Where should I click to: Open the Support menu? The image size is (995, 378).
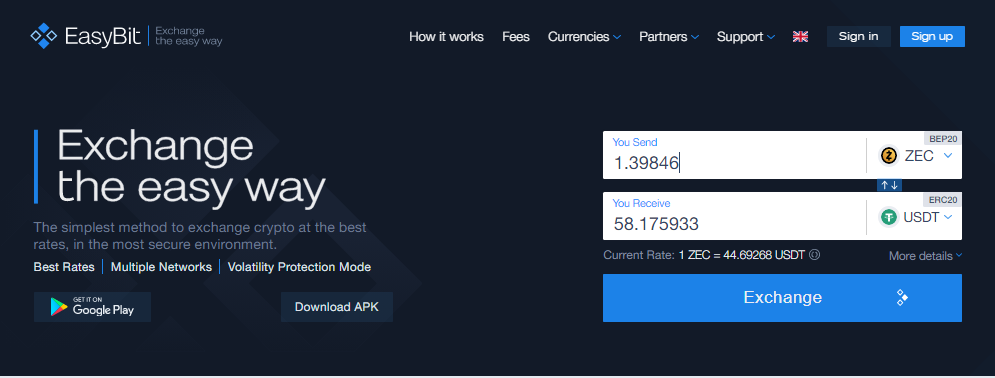coord(746,37)
